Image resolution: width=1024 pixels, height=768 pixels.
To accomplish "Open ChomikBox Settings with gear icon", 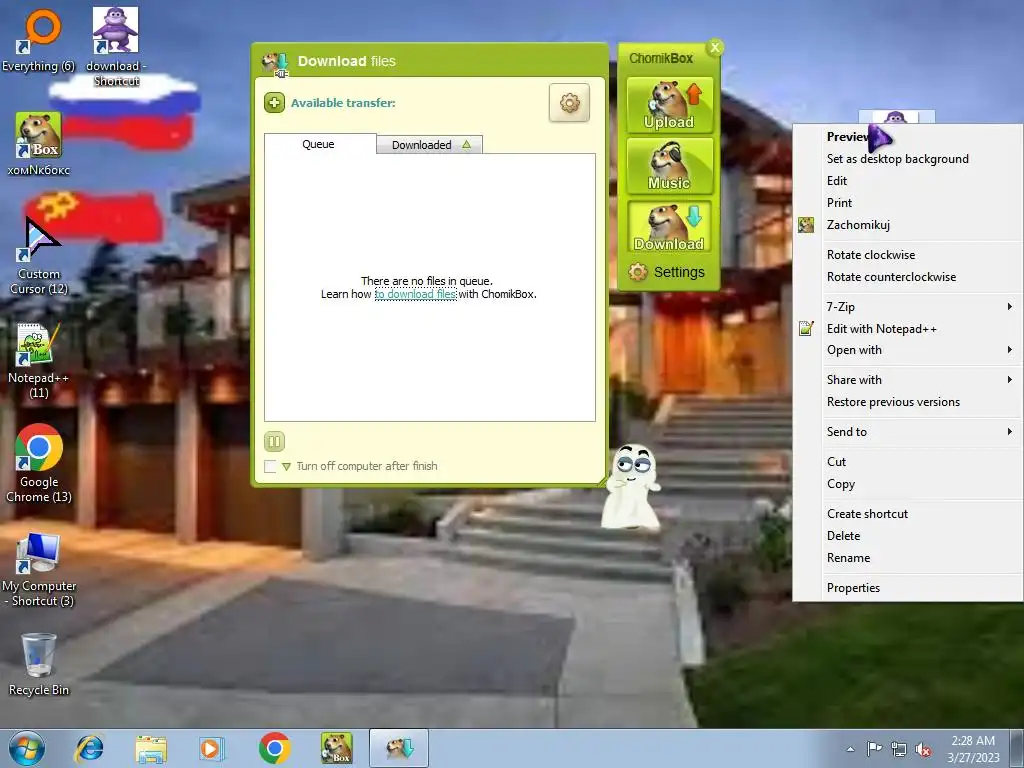I will tap(667, 272).
